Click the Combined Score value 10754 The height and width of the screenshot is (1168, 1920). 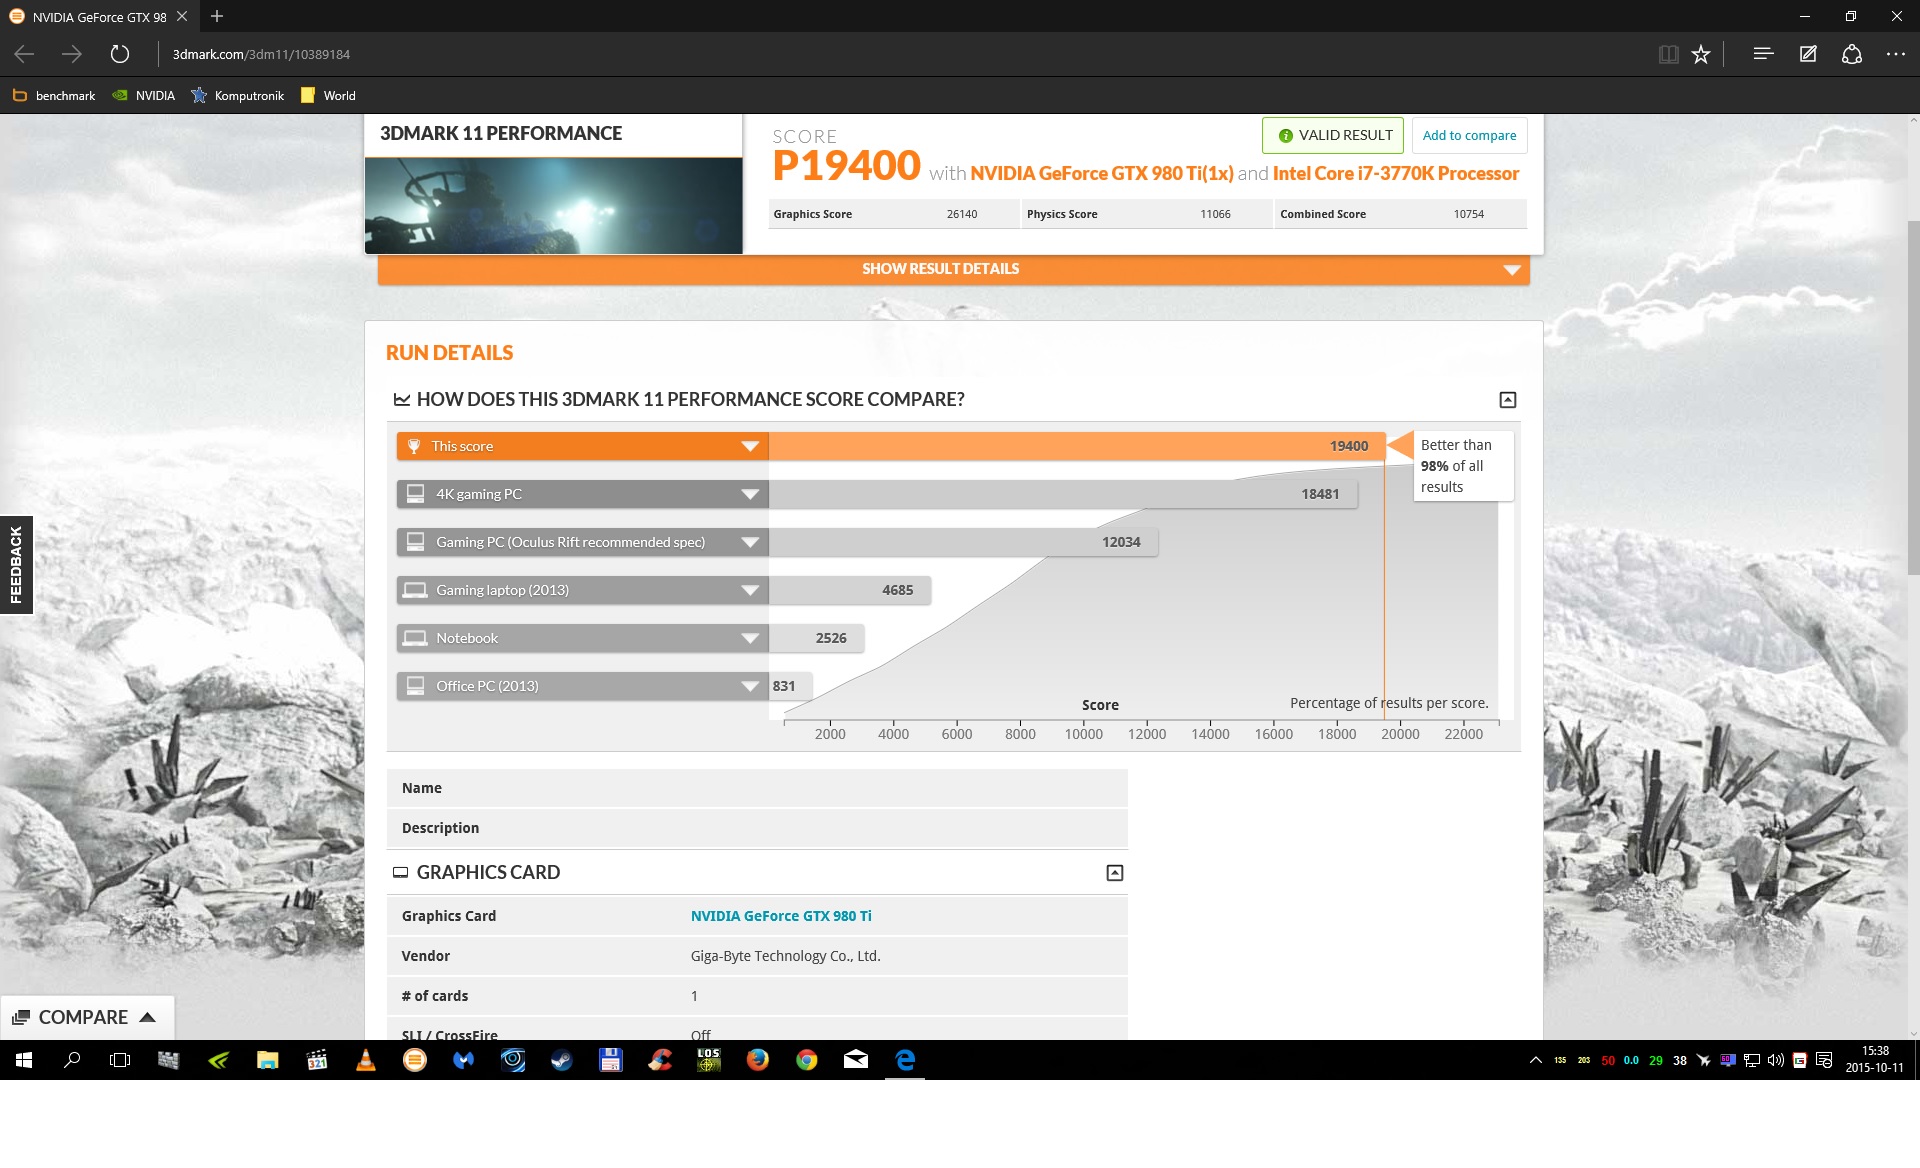[1468, 214]
